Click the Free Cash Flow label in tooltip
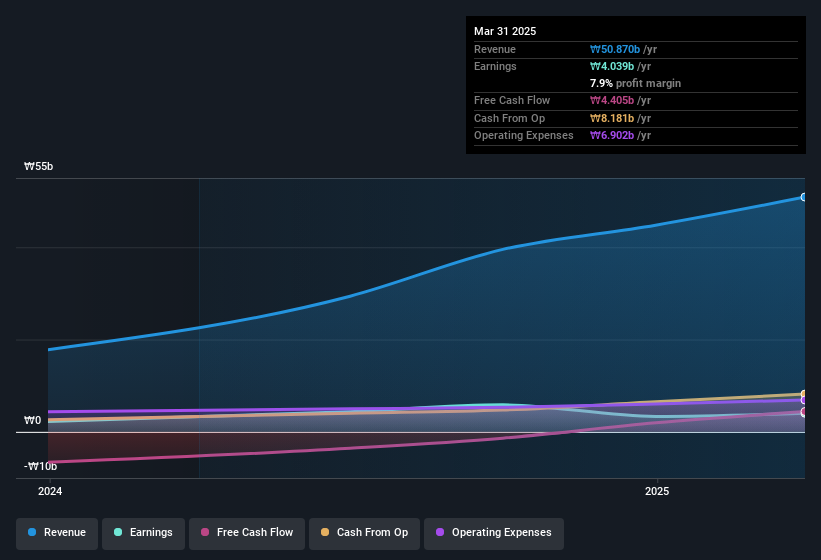Viewport: 821px width, 560px height. point(512,100)
